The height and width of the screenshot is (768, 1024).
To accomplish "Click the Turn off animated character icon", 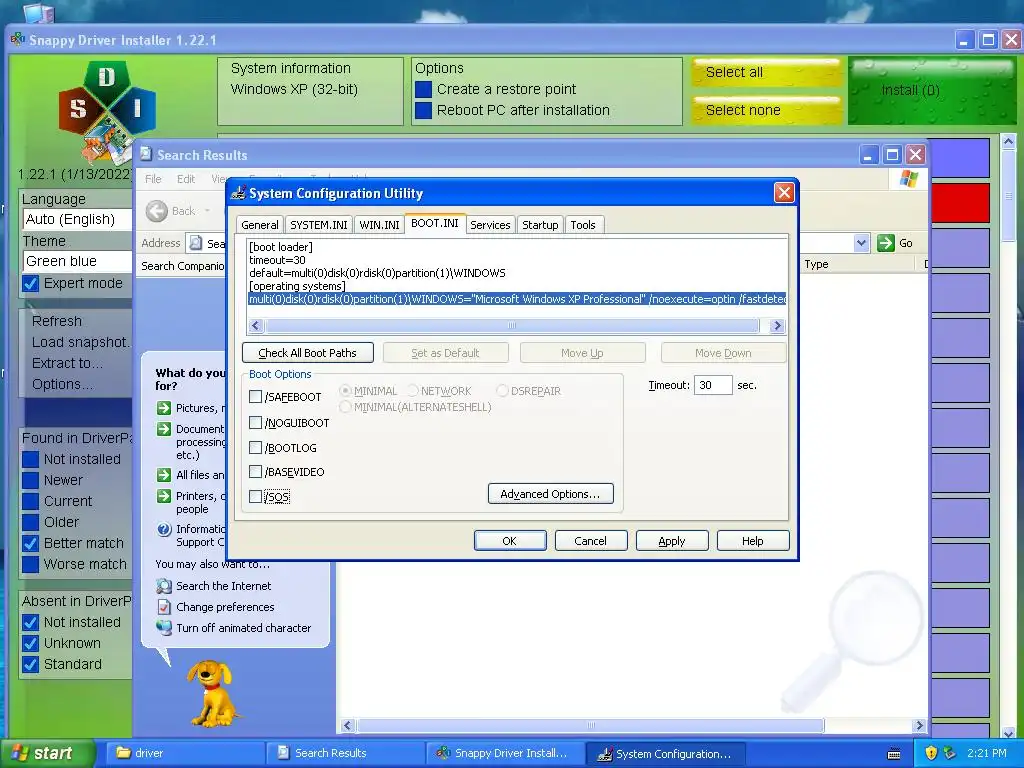I will (164, 628).
